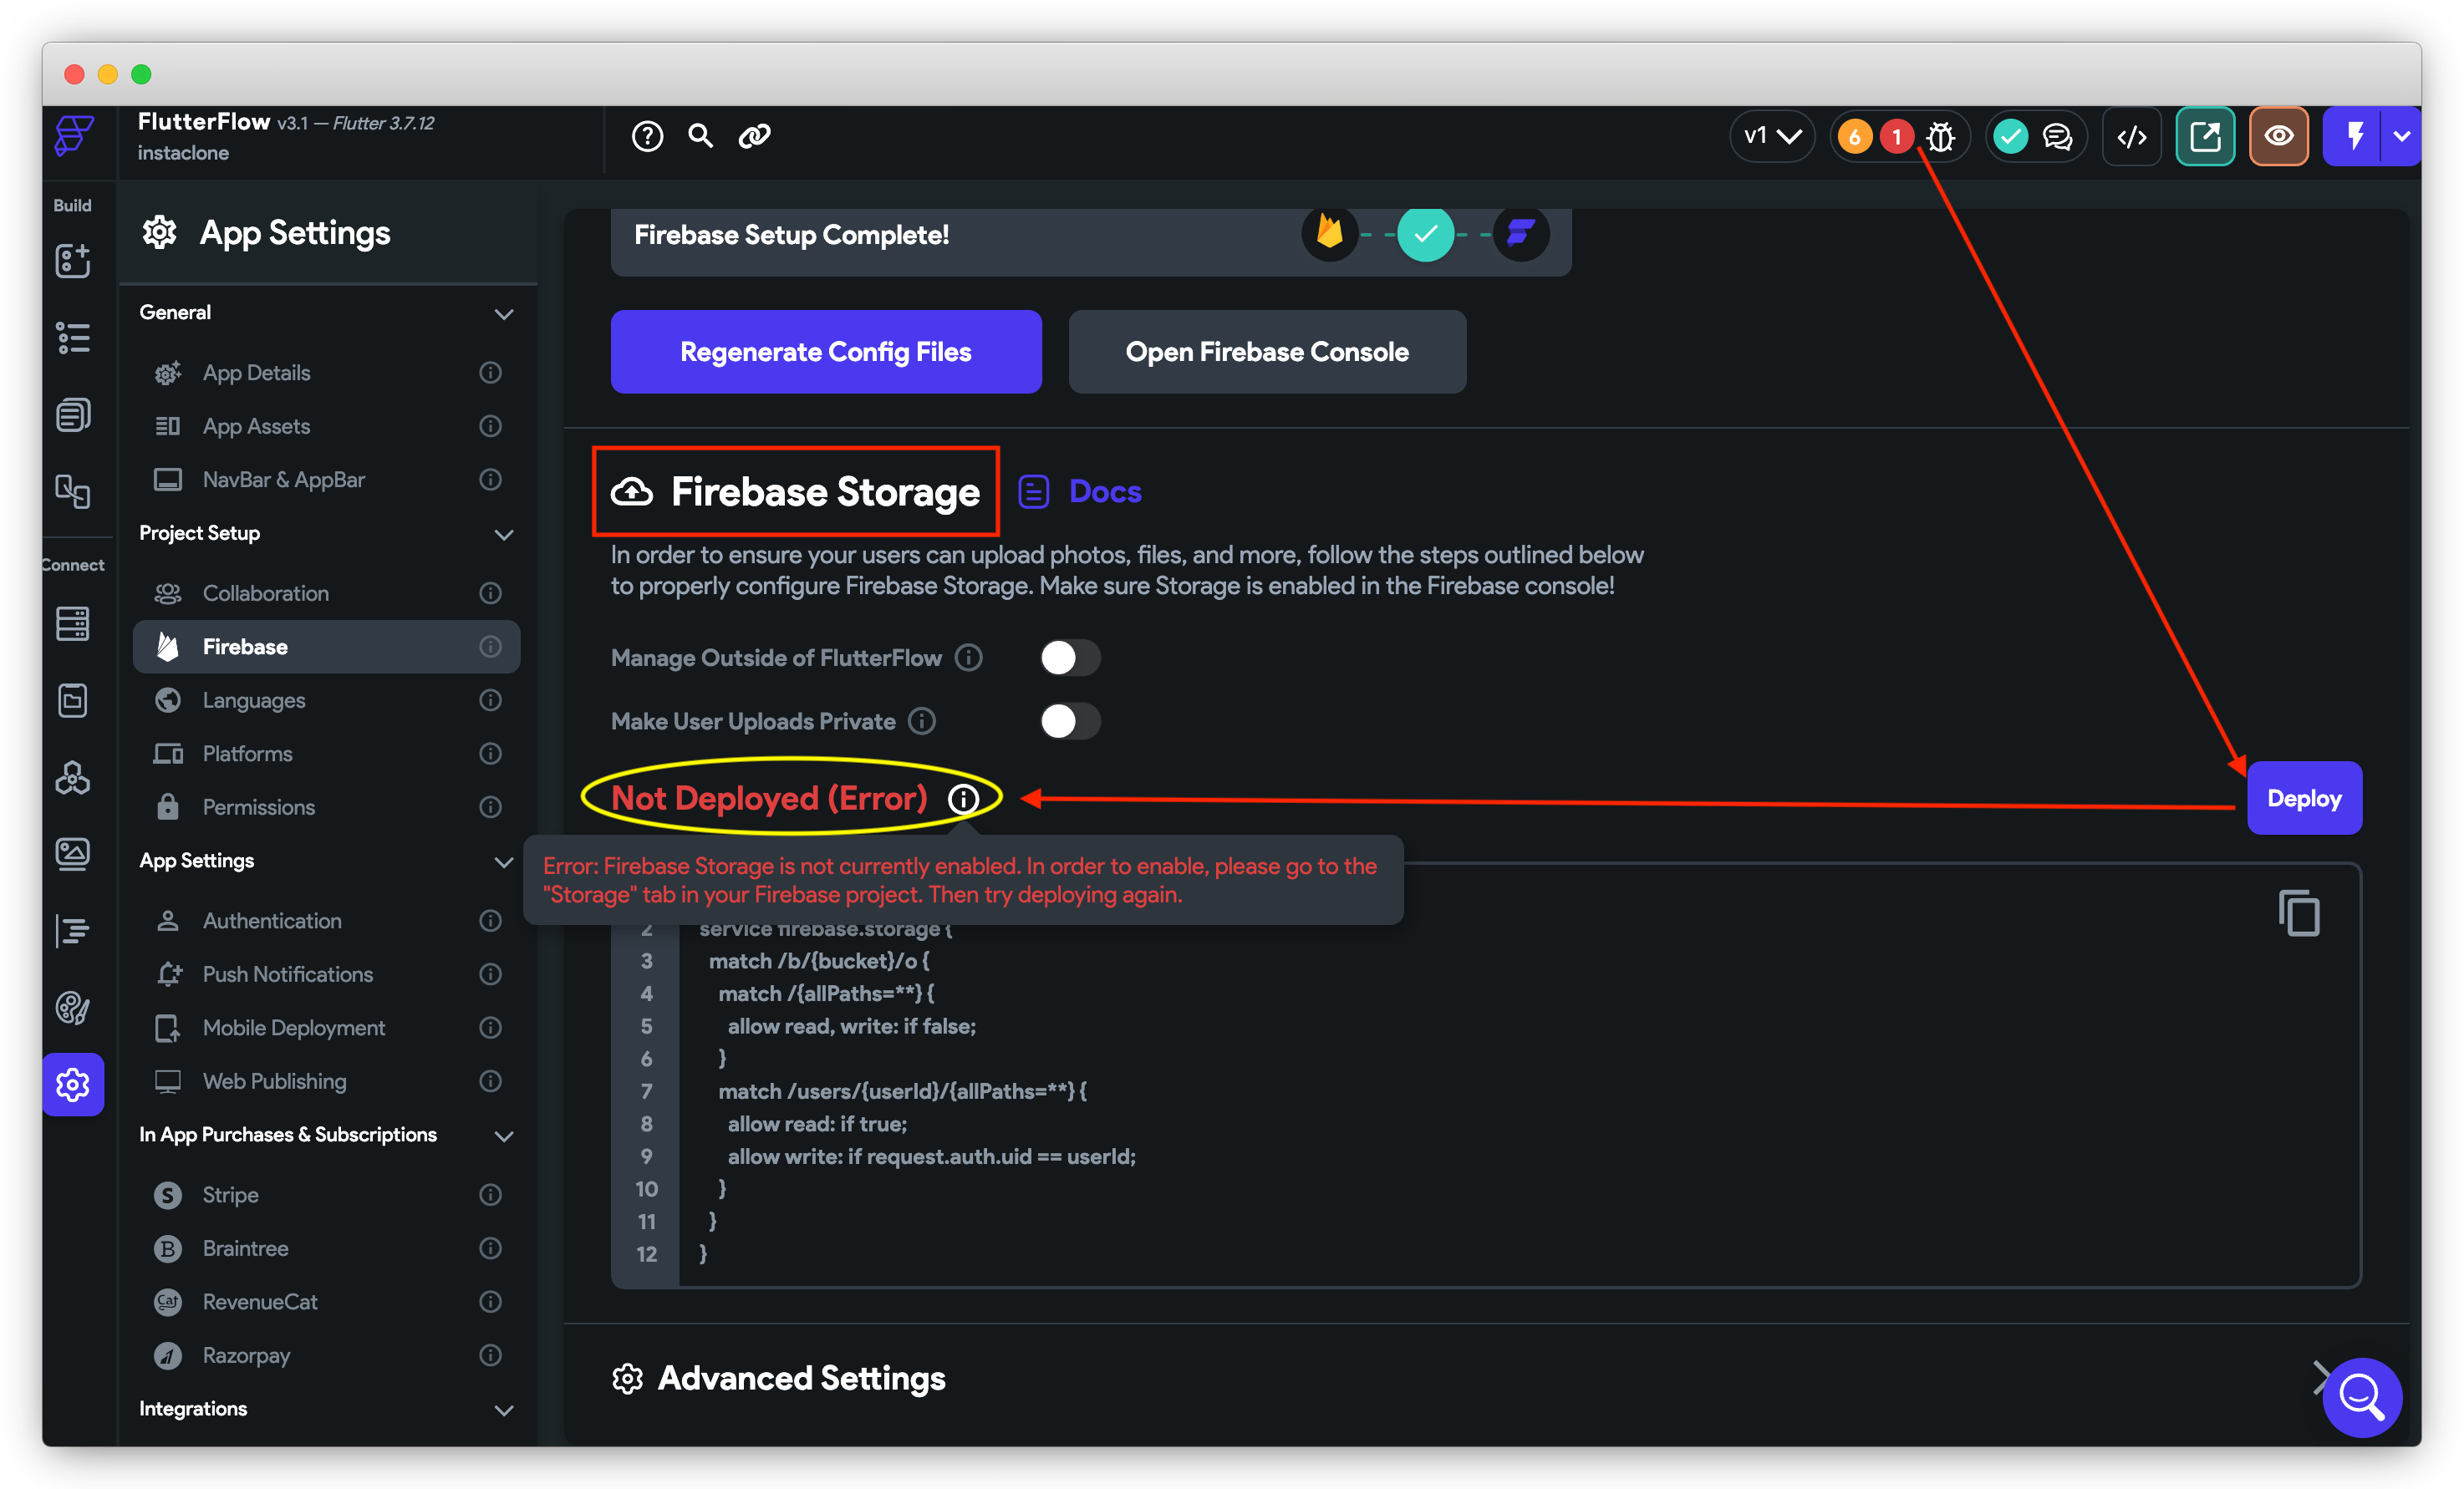
Task: Open Web Publishing settings
Action: [x=326, y=1081]
